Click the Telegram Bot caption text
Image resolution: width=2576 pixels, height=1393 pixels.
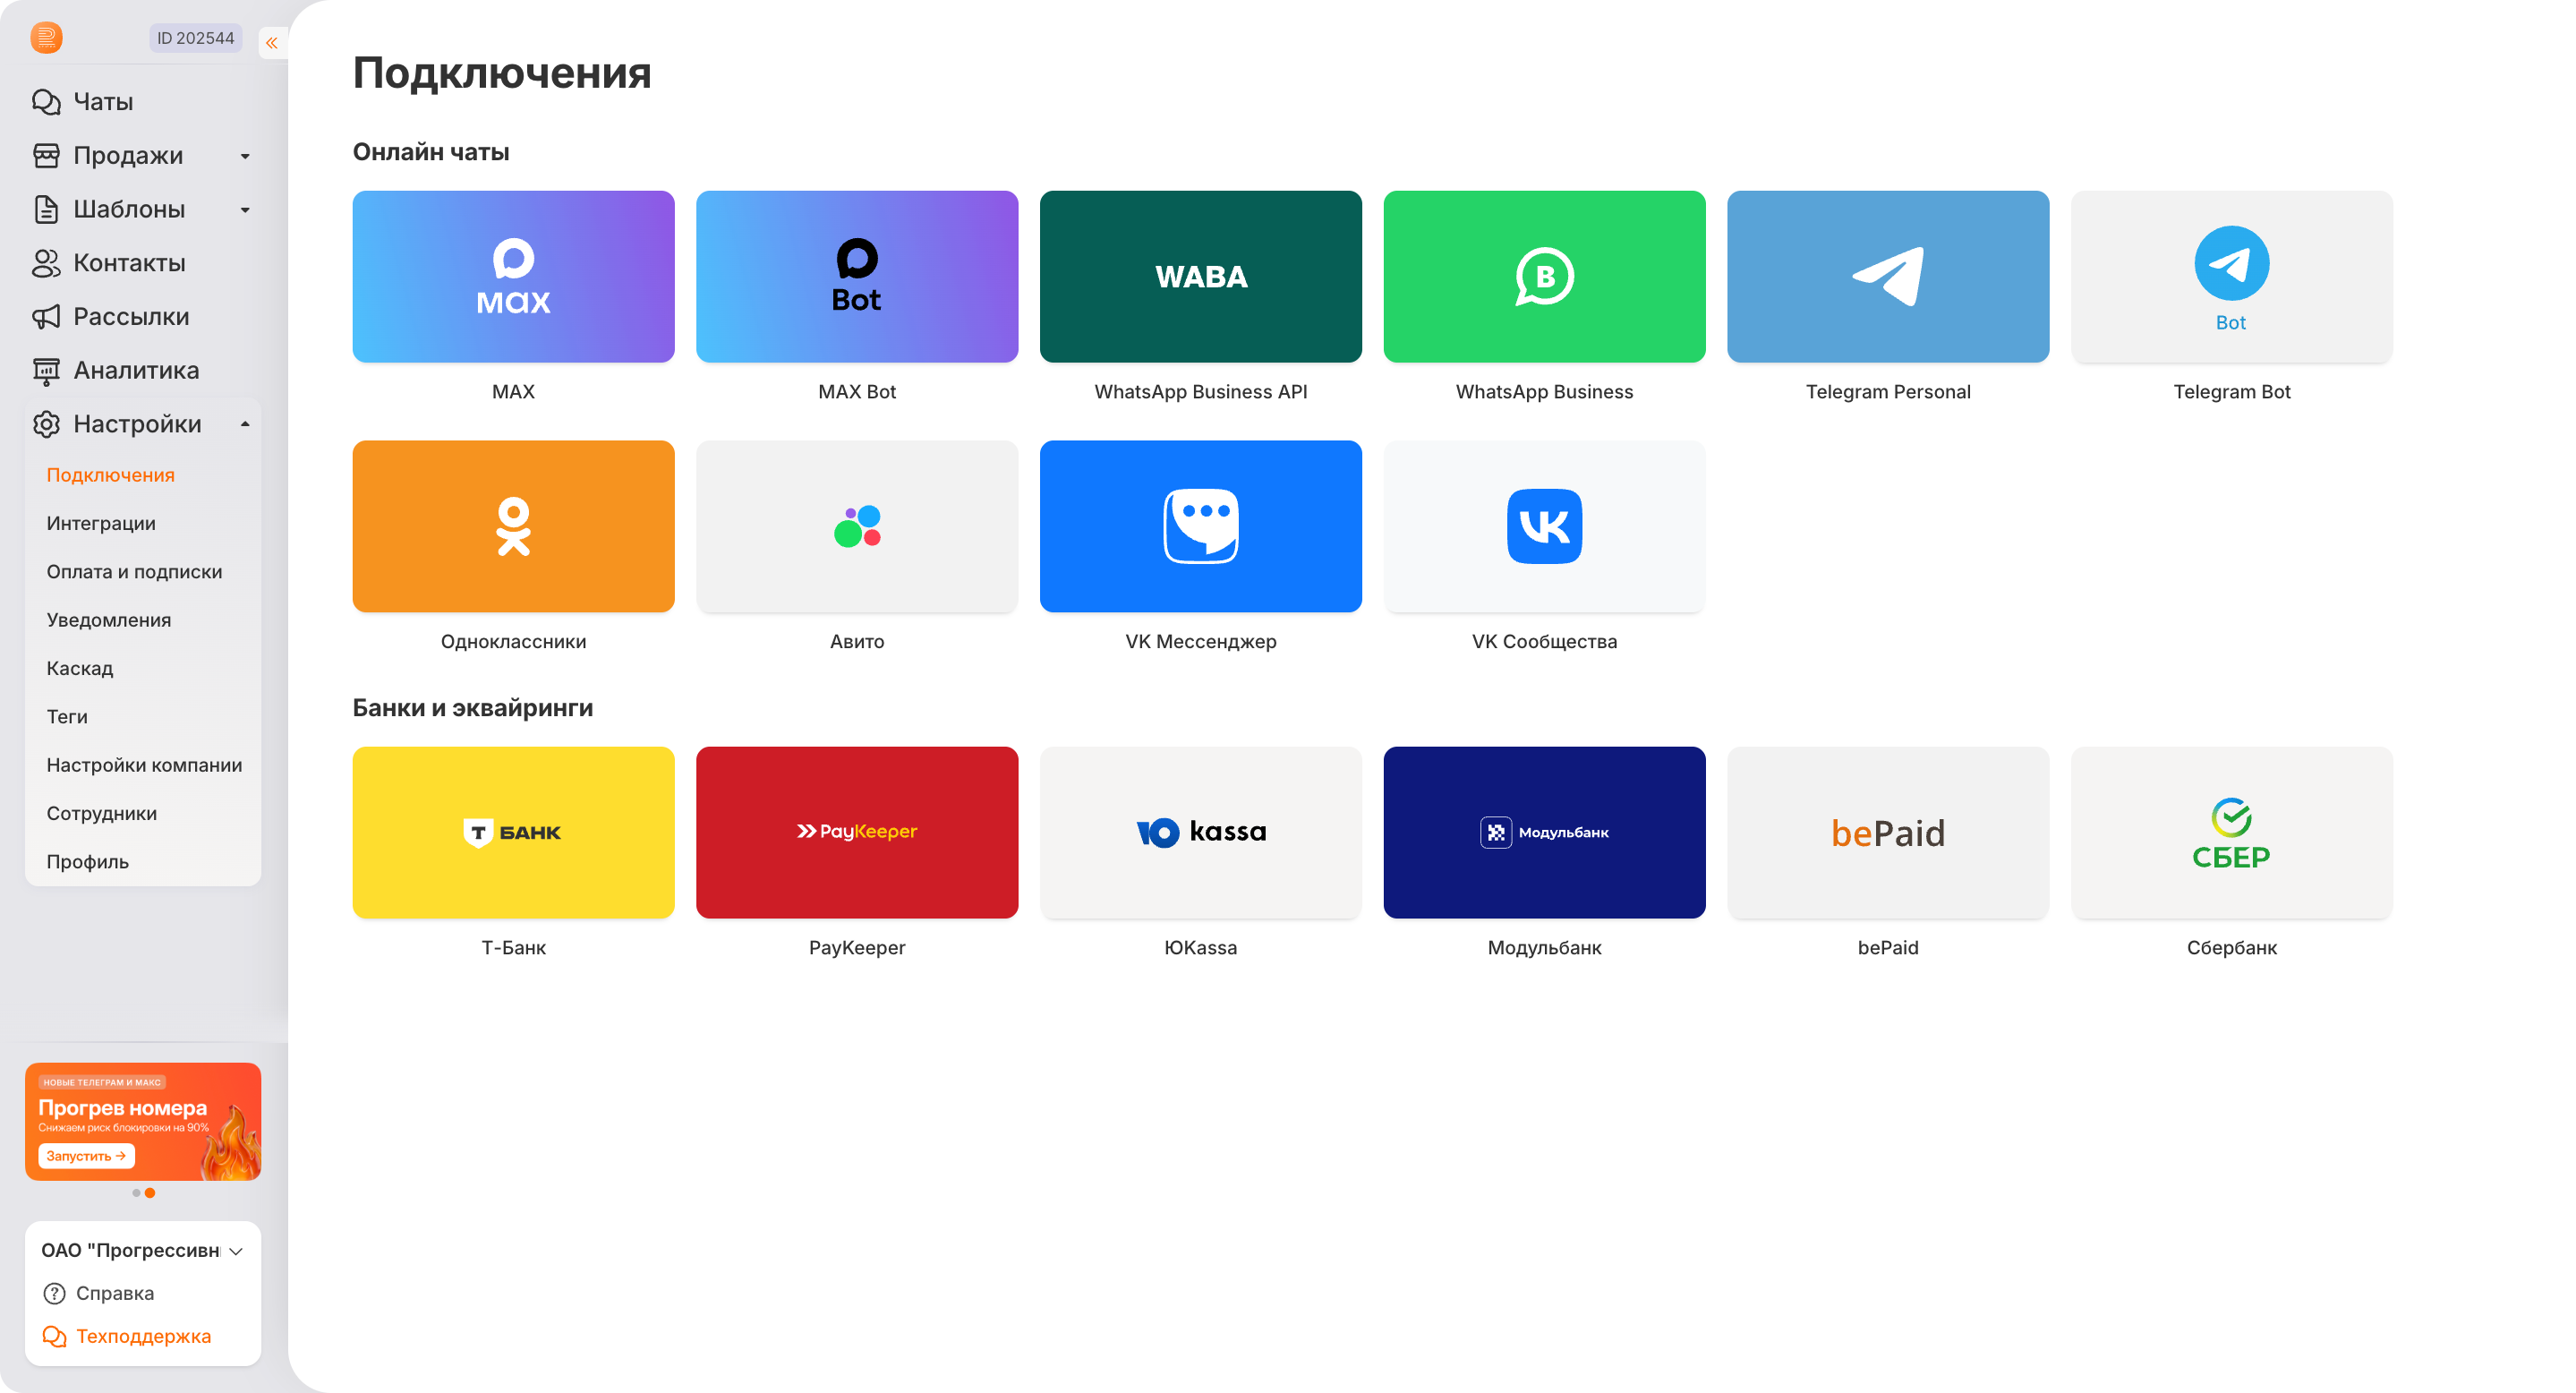tap(2231, 392)
